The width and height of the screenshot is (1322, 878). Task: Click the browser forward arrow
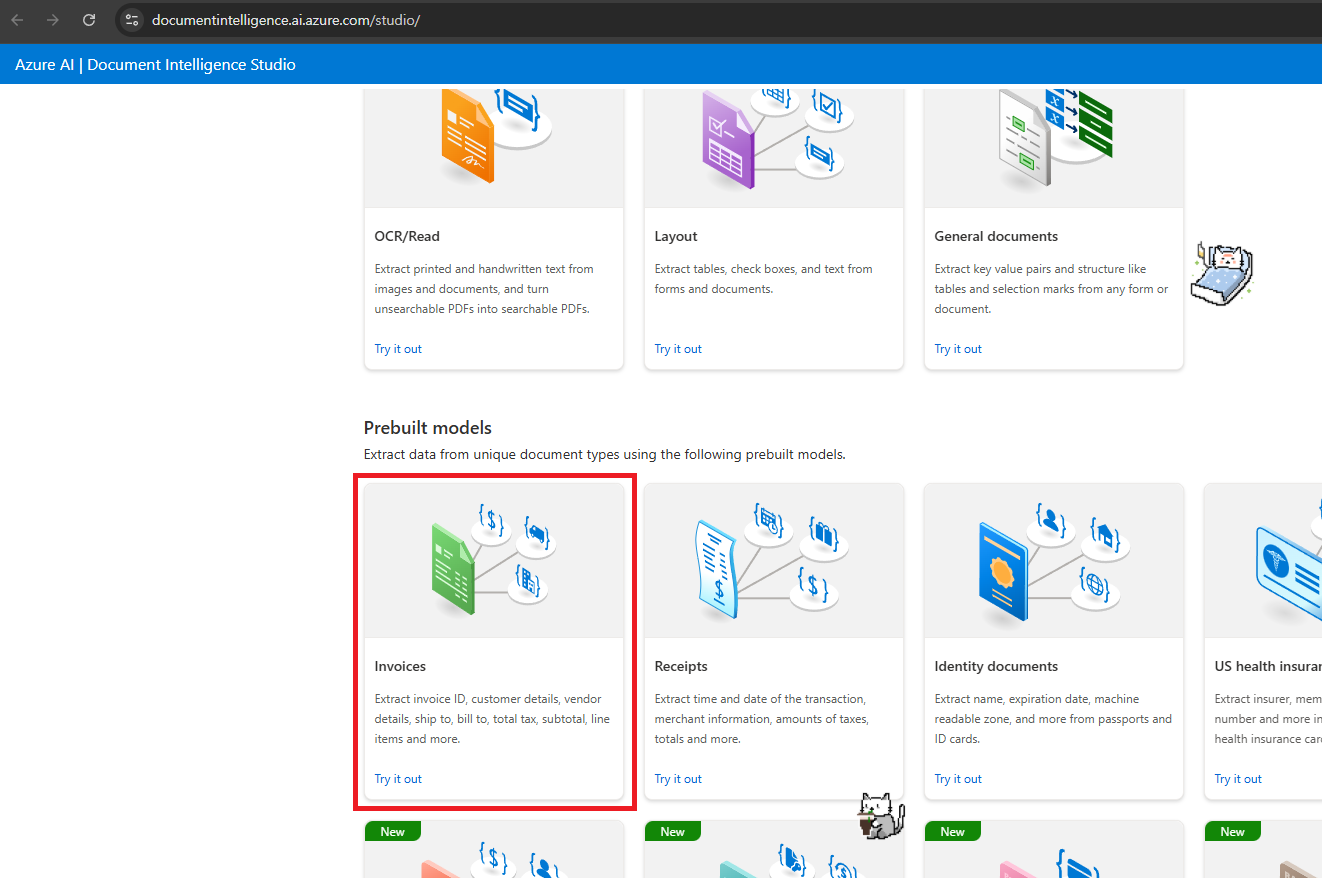(53, 20)
